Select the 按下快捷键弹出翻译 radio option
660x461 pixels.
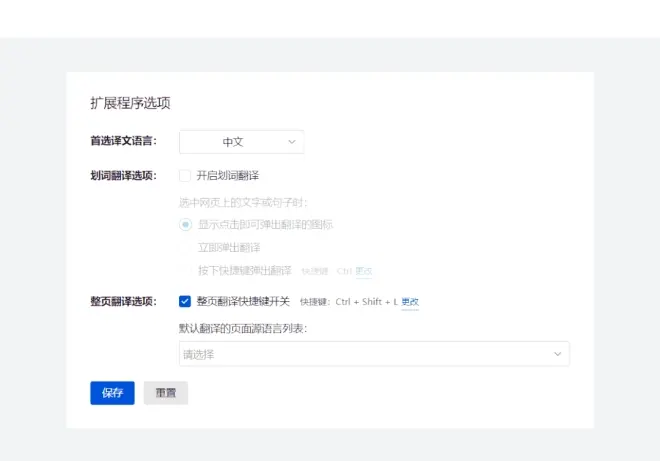(x=185, y=270)
